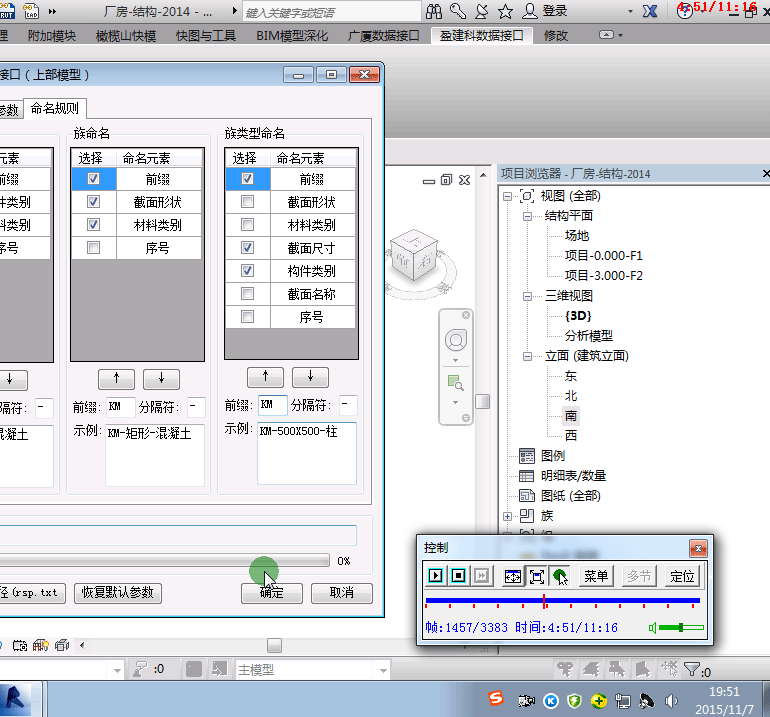Click the 确定 button
Image resolution: width=770 pixels, height=717 pixels.
pyautogui.click(x=271, y=592)
